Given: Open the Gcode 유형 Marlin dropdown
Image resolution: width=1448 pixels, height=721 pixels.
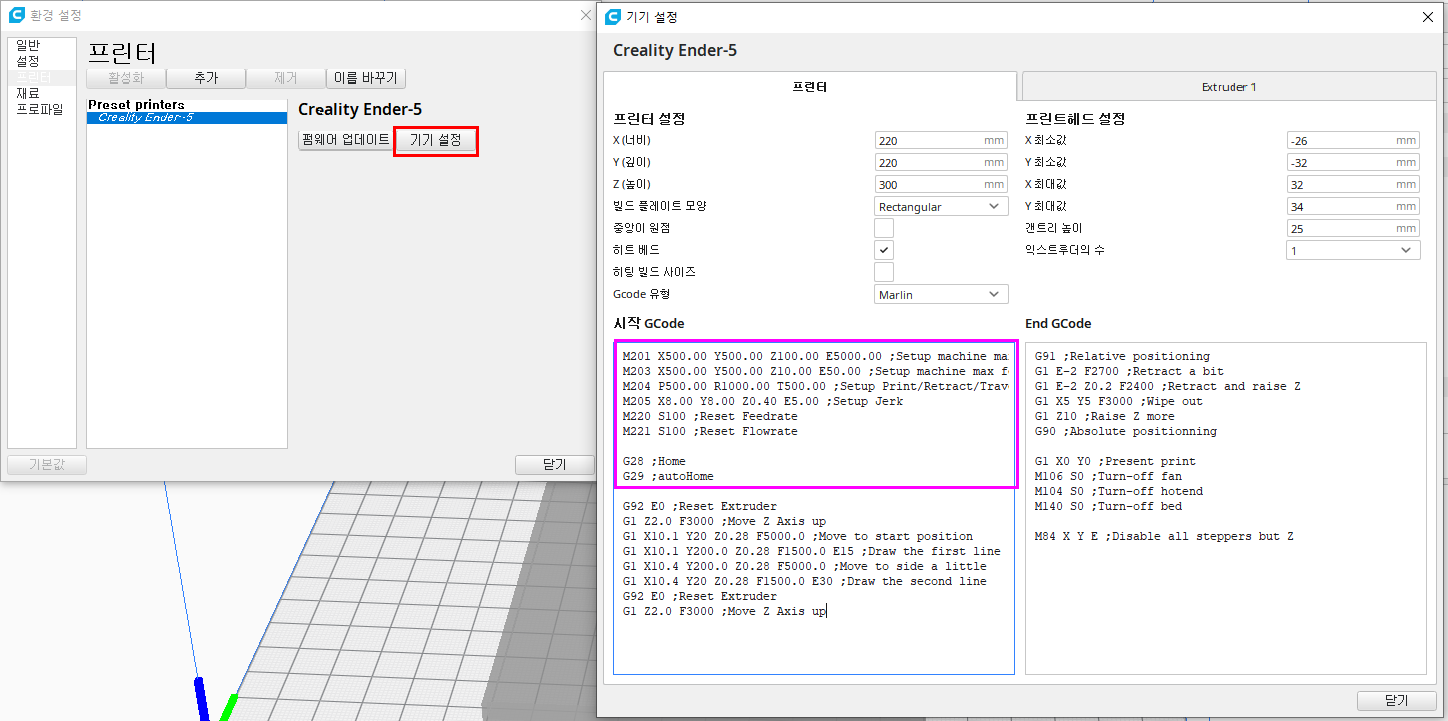Looking at the screenshot, I should click(x=941, y=294).
